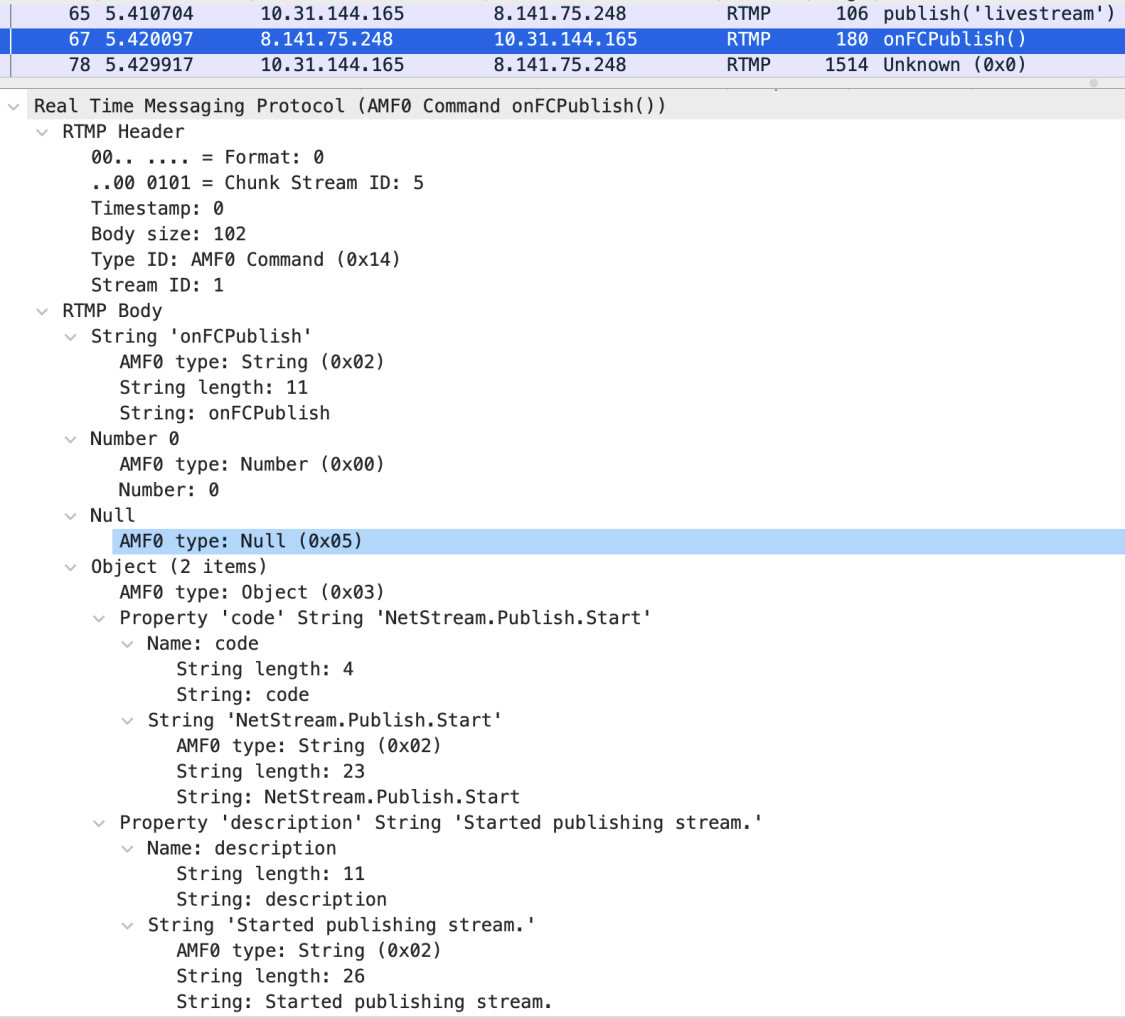Collapse the RTMP Body section
Screen dimensions: 1125x1018
41,311
